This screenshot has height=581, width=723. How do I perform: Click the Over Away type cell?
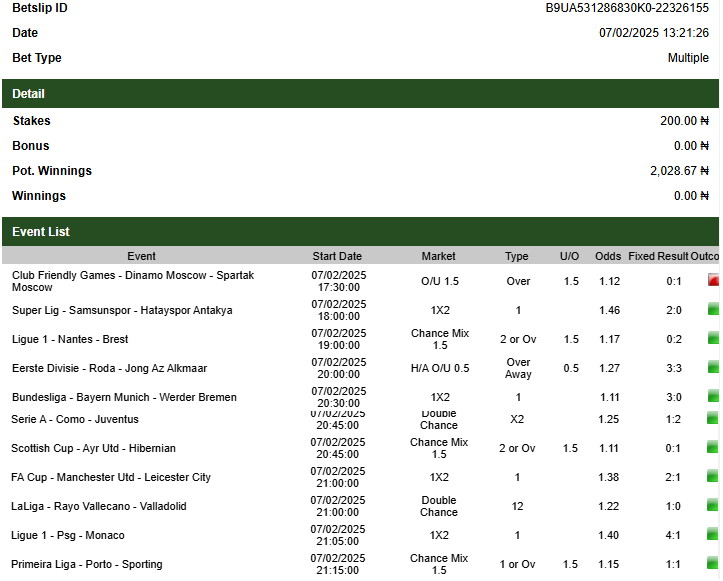click(518, 368)
